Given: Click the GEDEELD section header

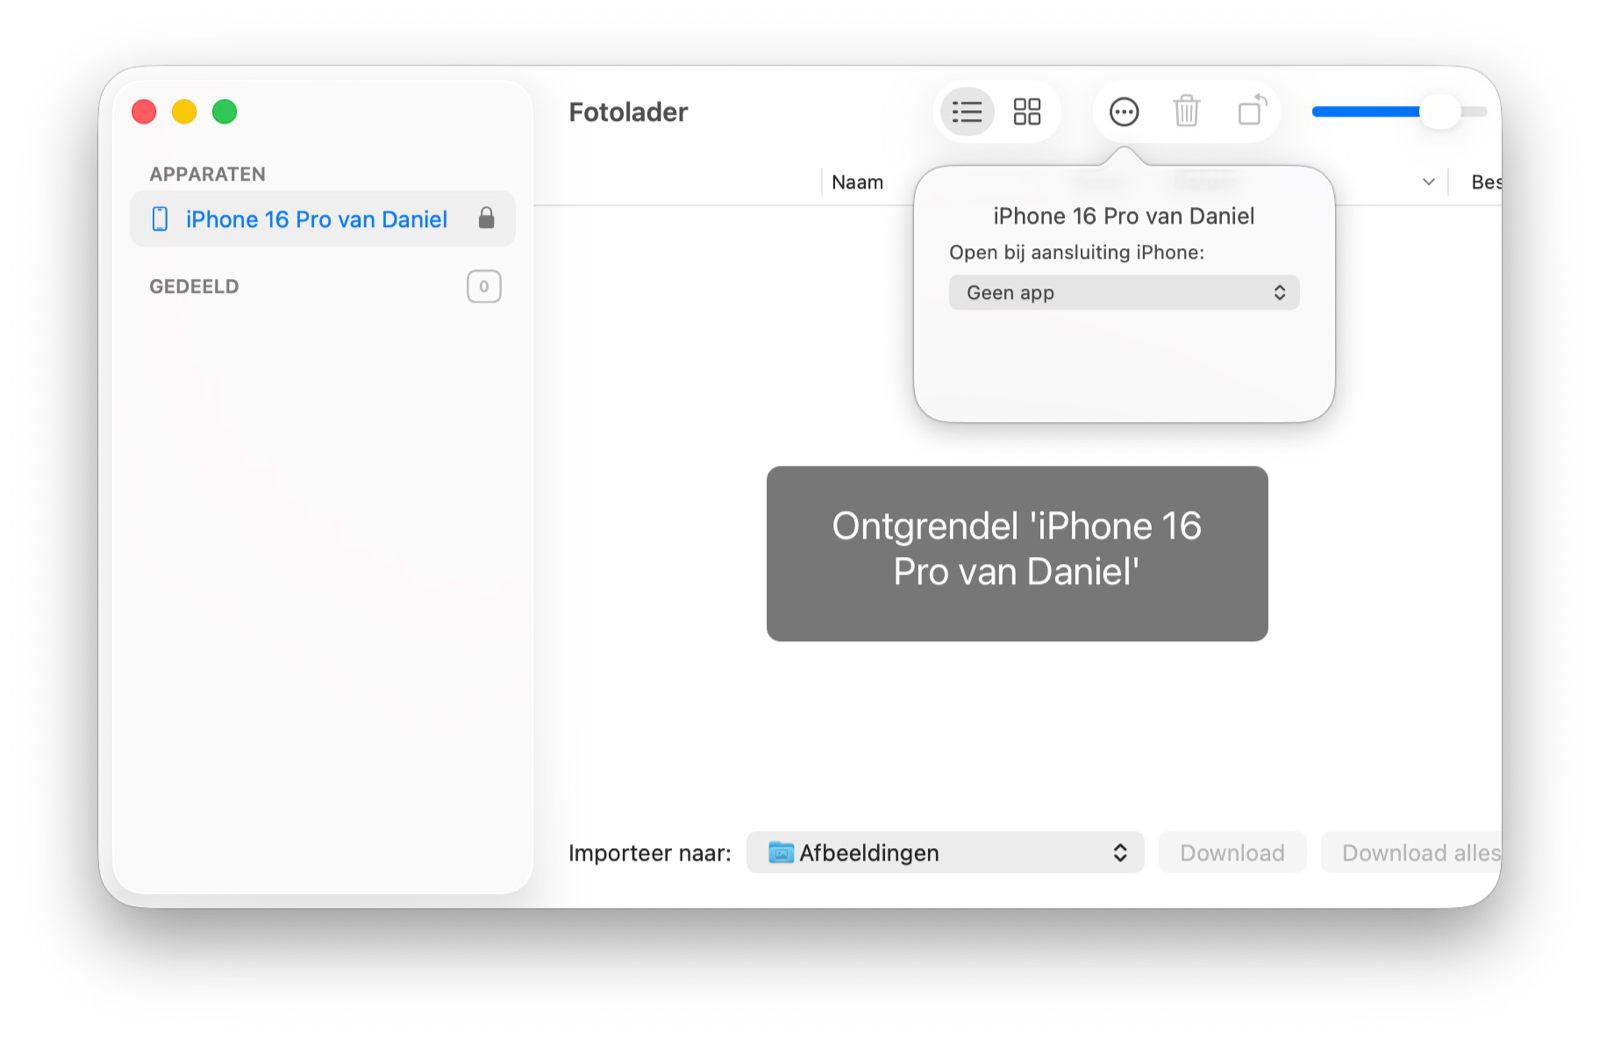Looking at the screenshot, I should click(194, 287).
